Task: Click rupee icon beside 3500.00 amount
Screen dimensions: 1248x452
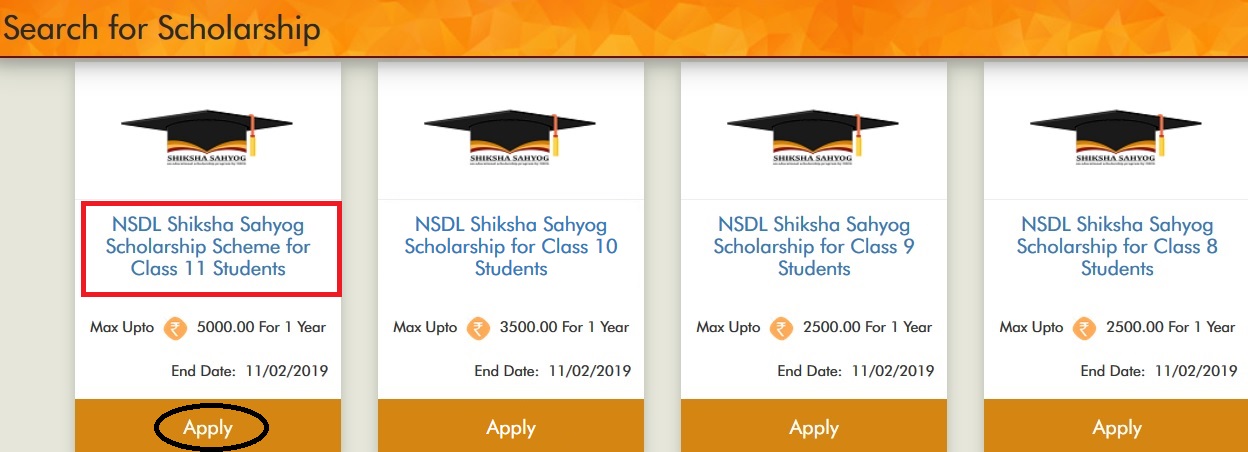Action: [479, 328]
